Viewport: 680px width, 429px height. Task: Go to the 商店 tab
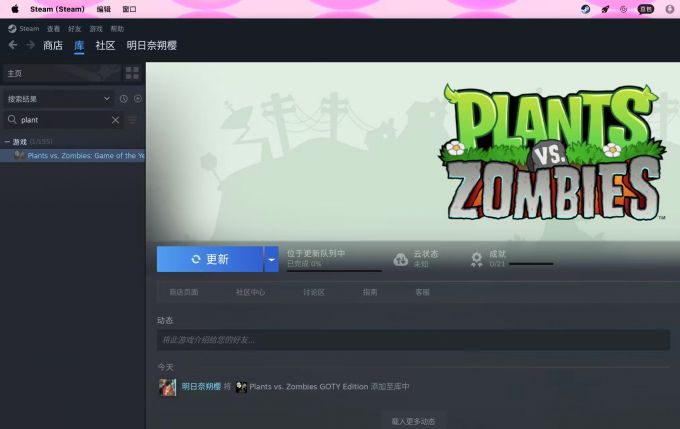(53, 45)
